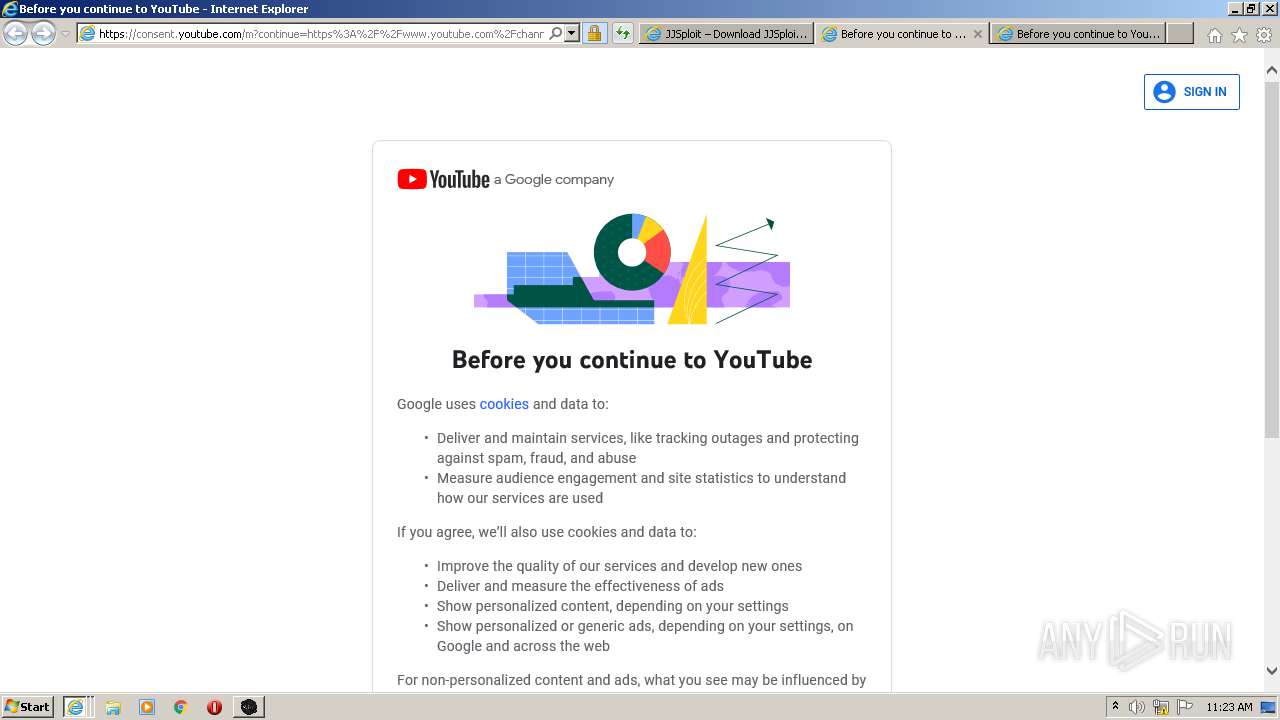The width and height of the screenshot is (1280, 720).
Task: Click the security lock icon
Action: coord(594,34)
